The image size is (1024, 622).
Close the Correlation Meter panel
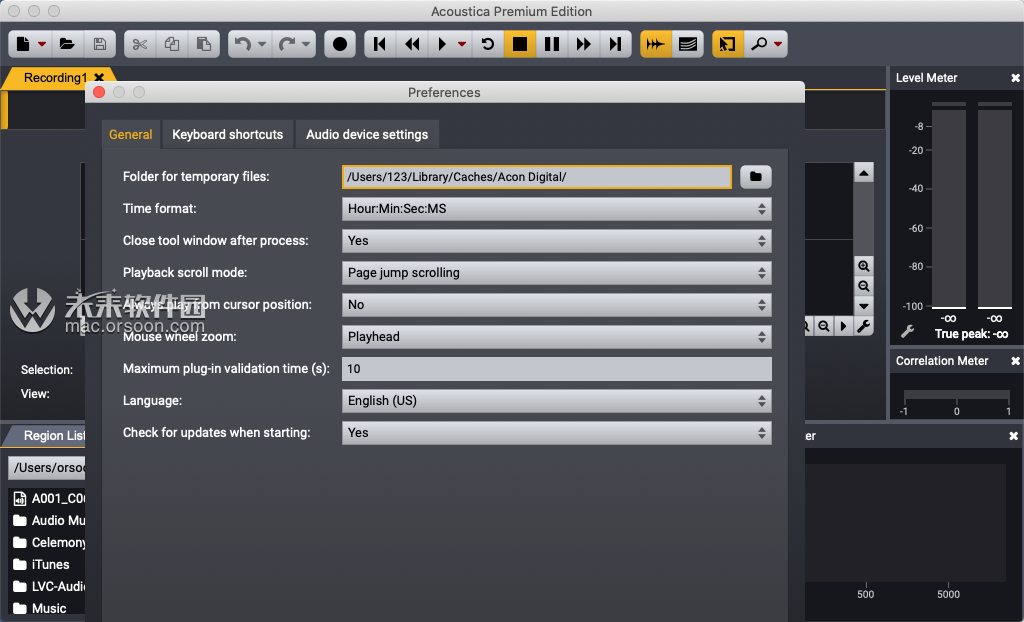(1015, 361)
